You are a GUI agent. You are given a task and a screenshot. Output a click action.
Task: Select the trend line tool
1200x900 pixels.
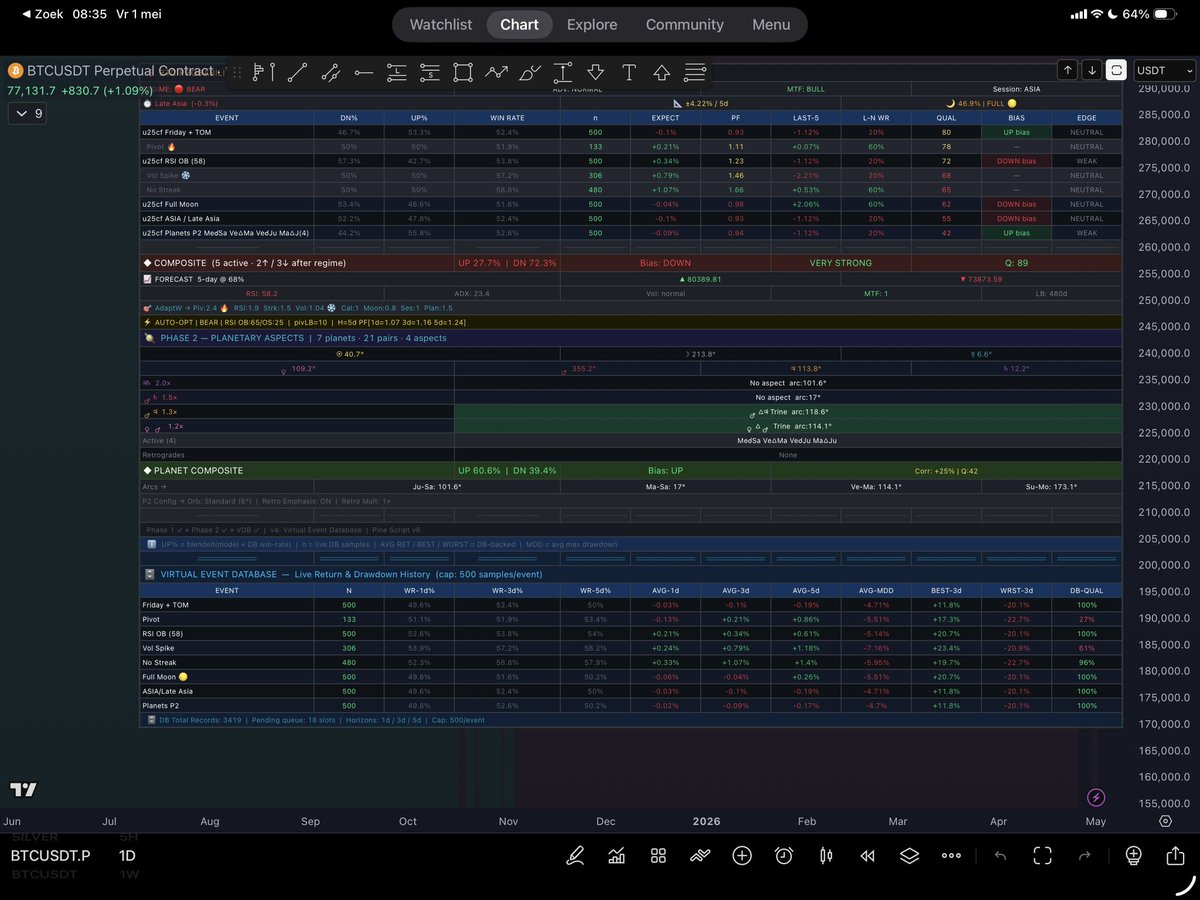click(297, 72)
